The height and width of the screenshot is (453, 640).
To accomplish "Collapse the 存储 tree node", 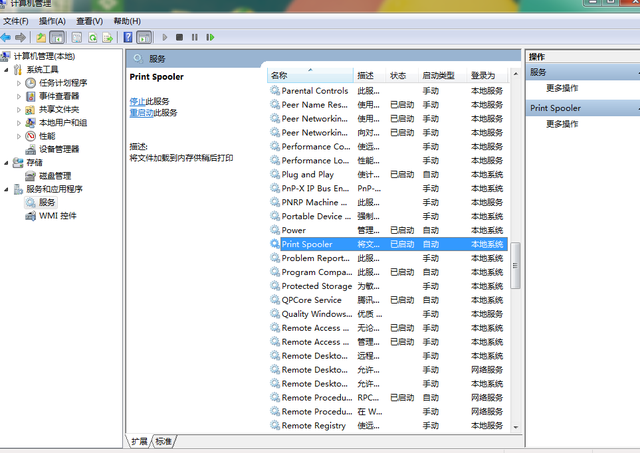I will (x=6, y=163).
